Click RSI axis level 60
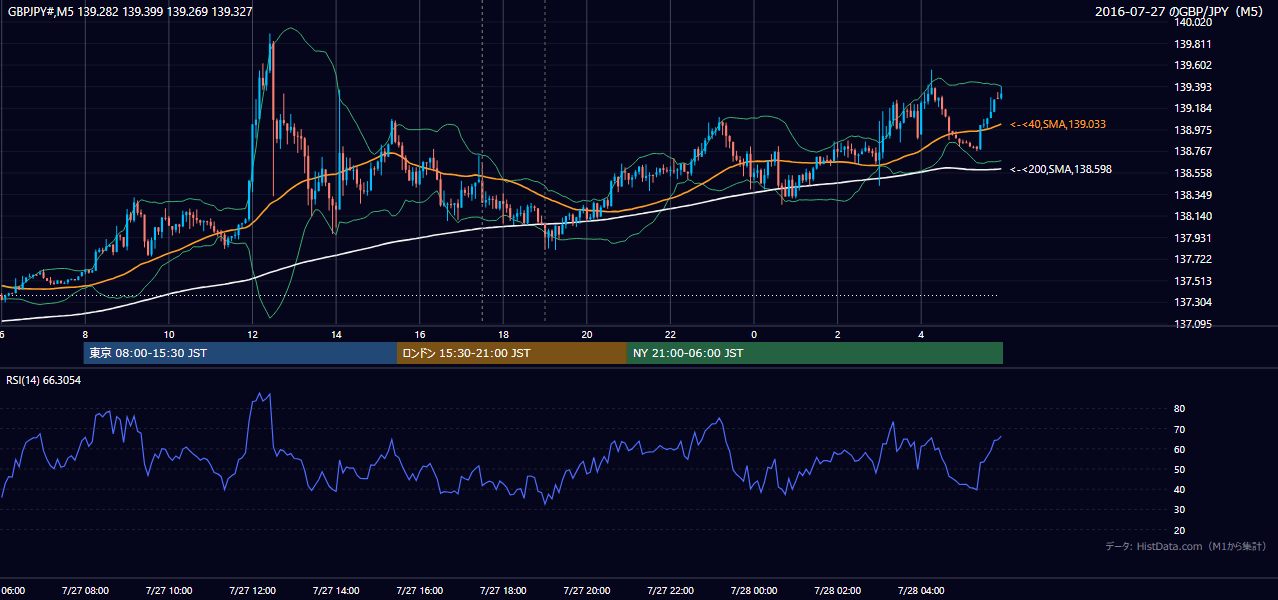Screen dimensions: 1278x600 (x=1180, y=449)
